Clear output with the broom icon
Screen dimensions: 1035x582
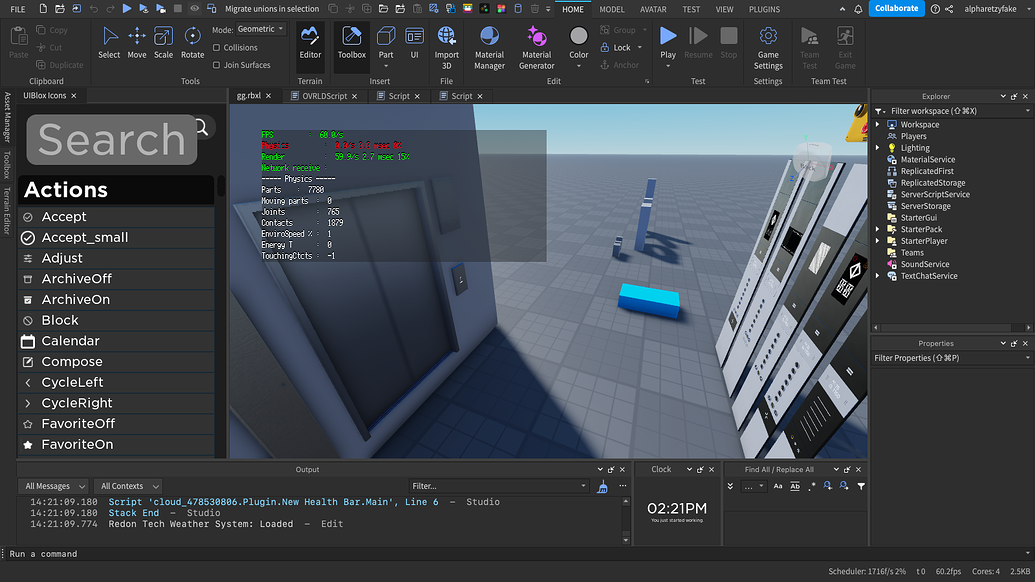pos(602,486)
